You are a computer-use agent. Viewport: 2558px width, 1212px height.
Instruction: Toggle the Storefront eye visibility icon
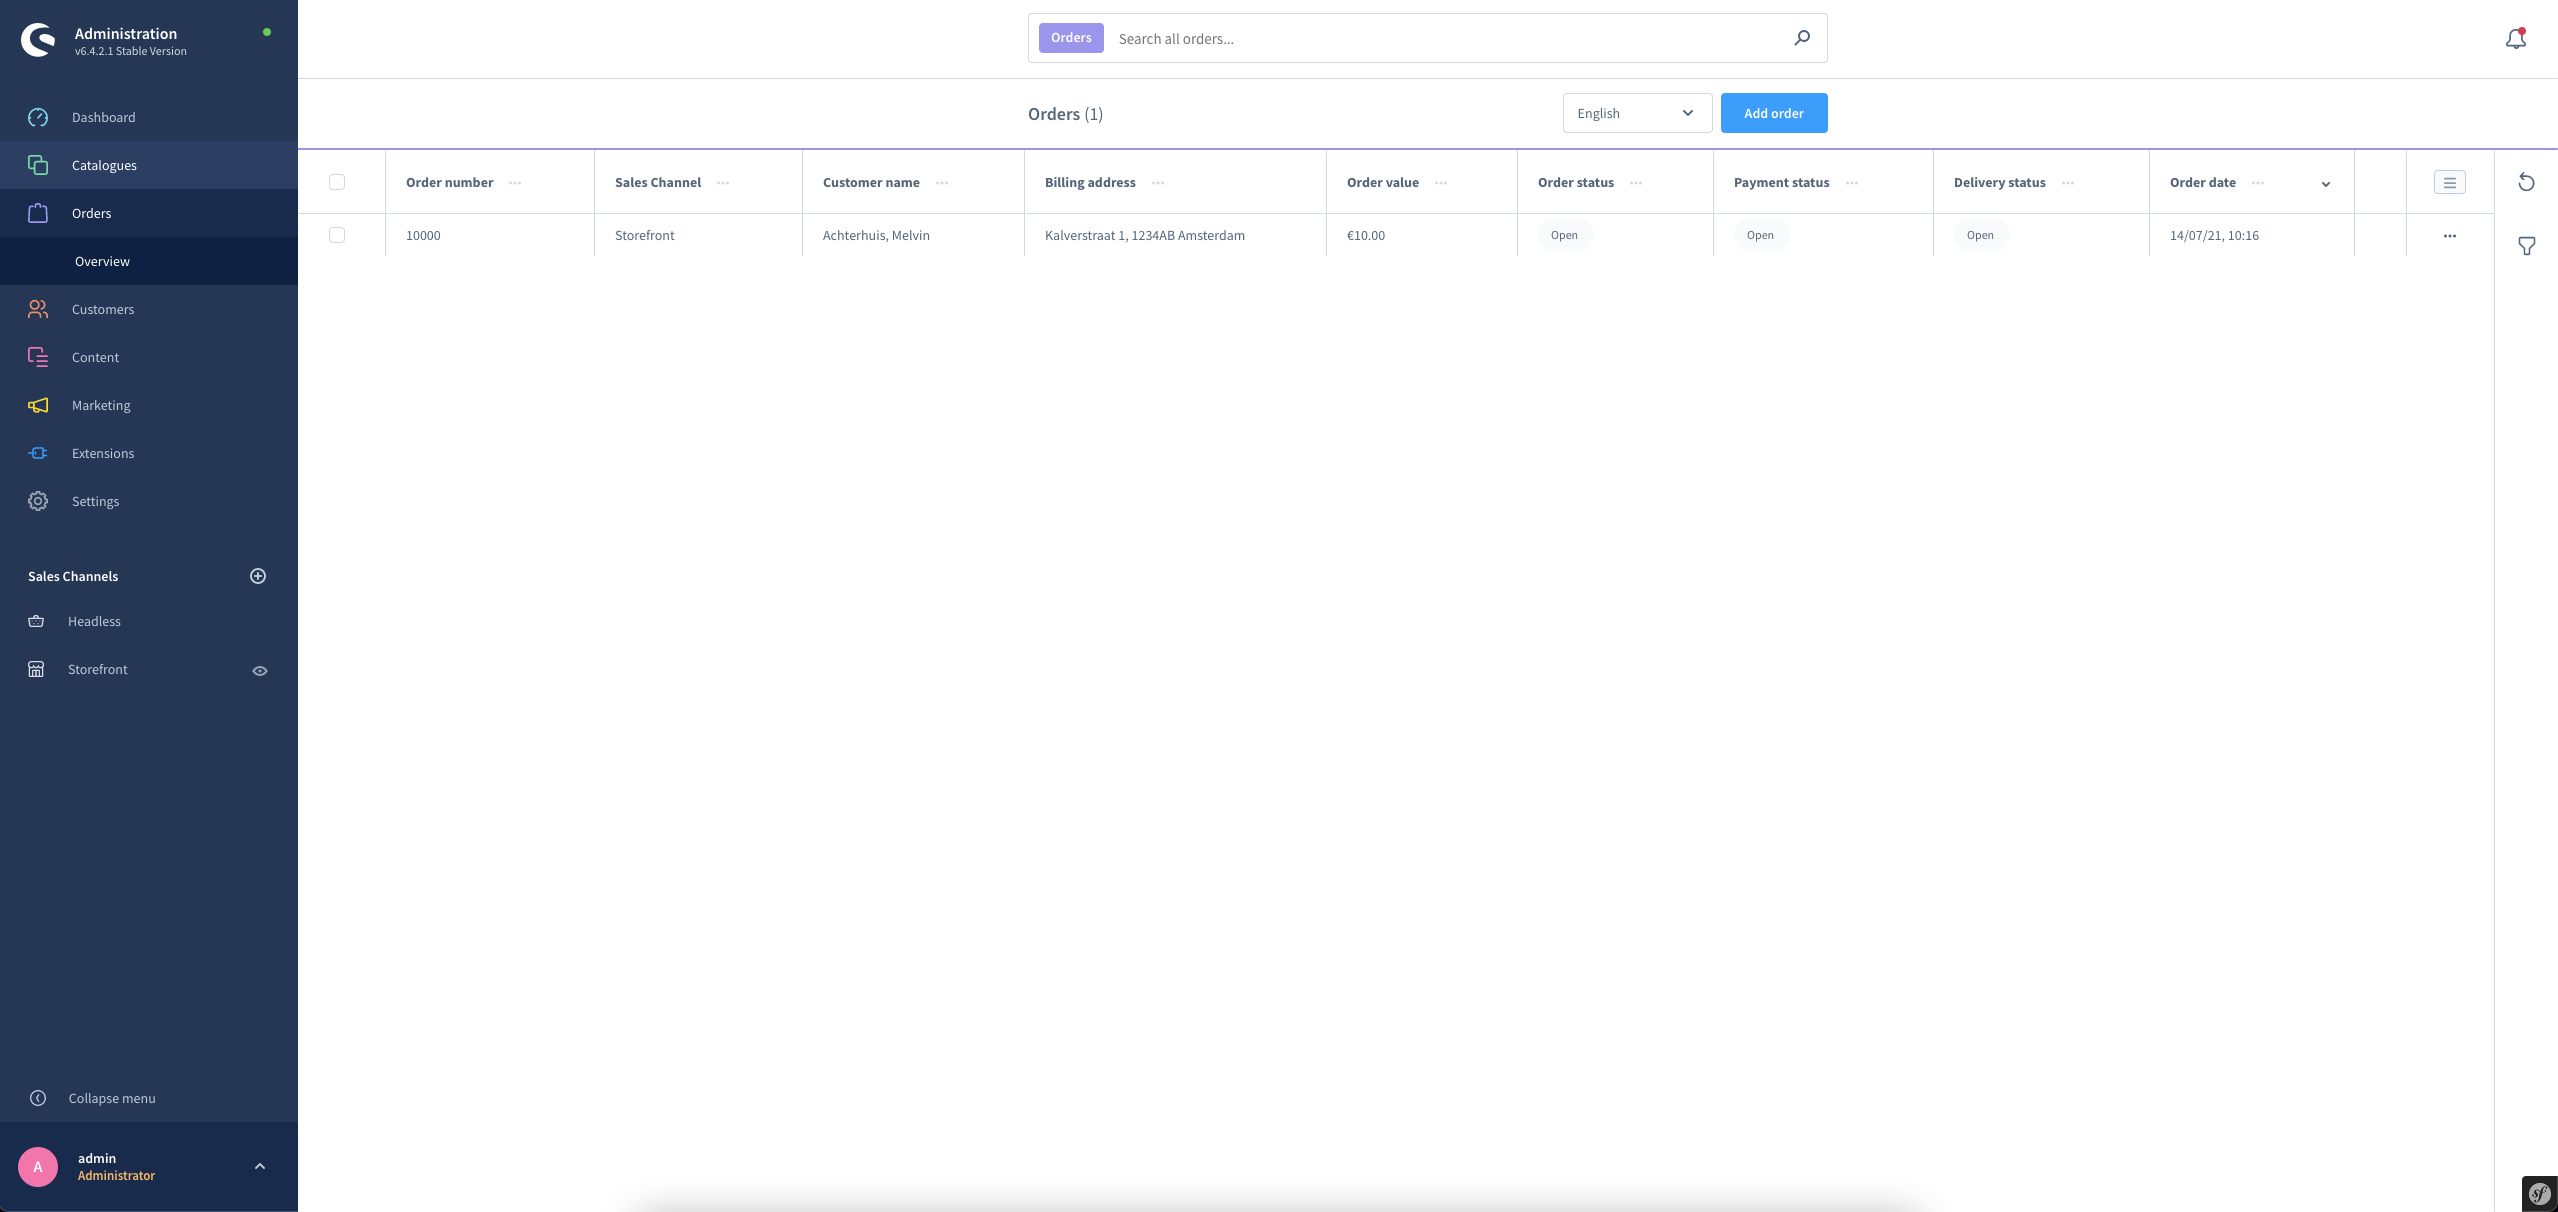click(x=260, y=670)
